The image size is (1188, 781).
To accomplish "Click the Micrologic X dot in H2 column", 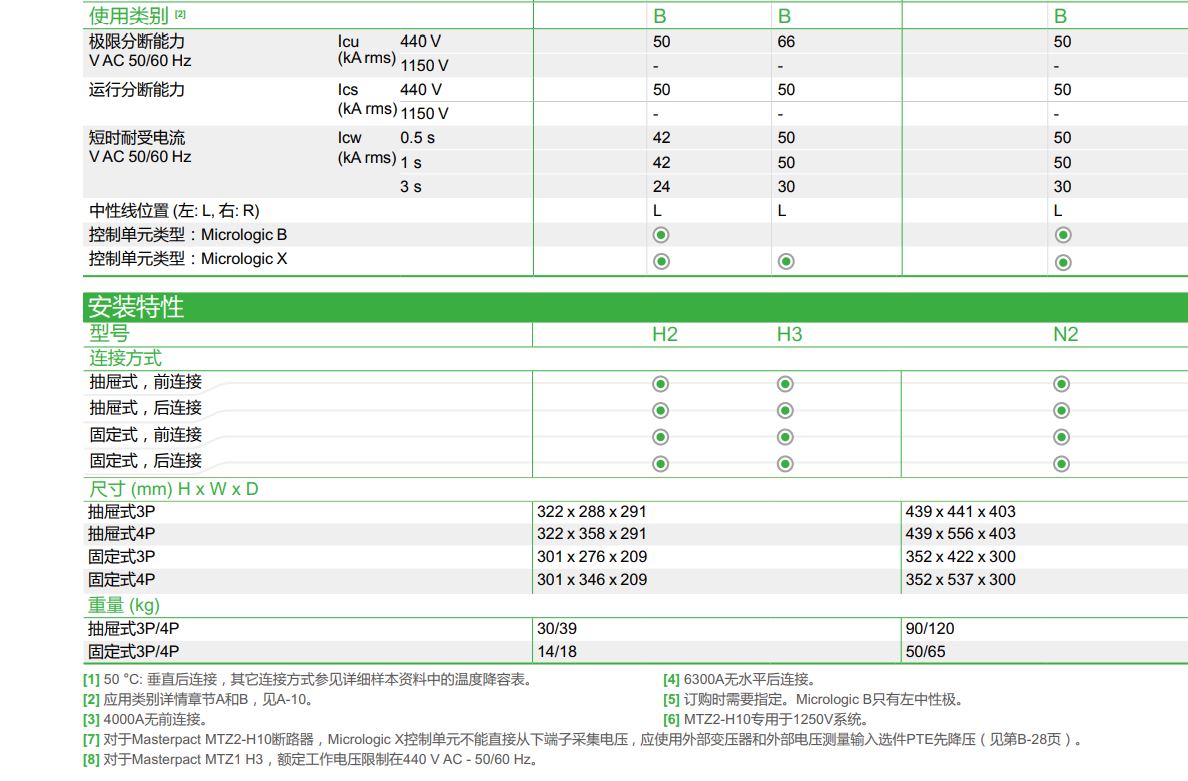I will (661, 261).
